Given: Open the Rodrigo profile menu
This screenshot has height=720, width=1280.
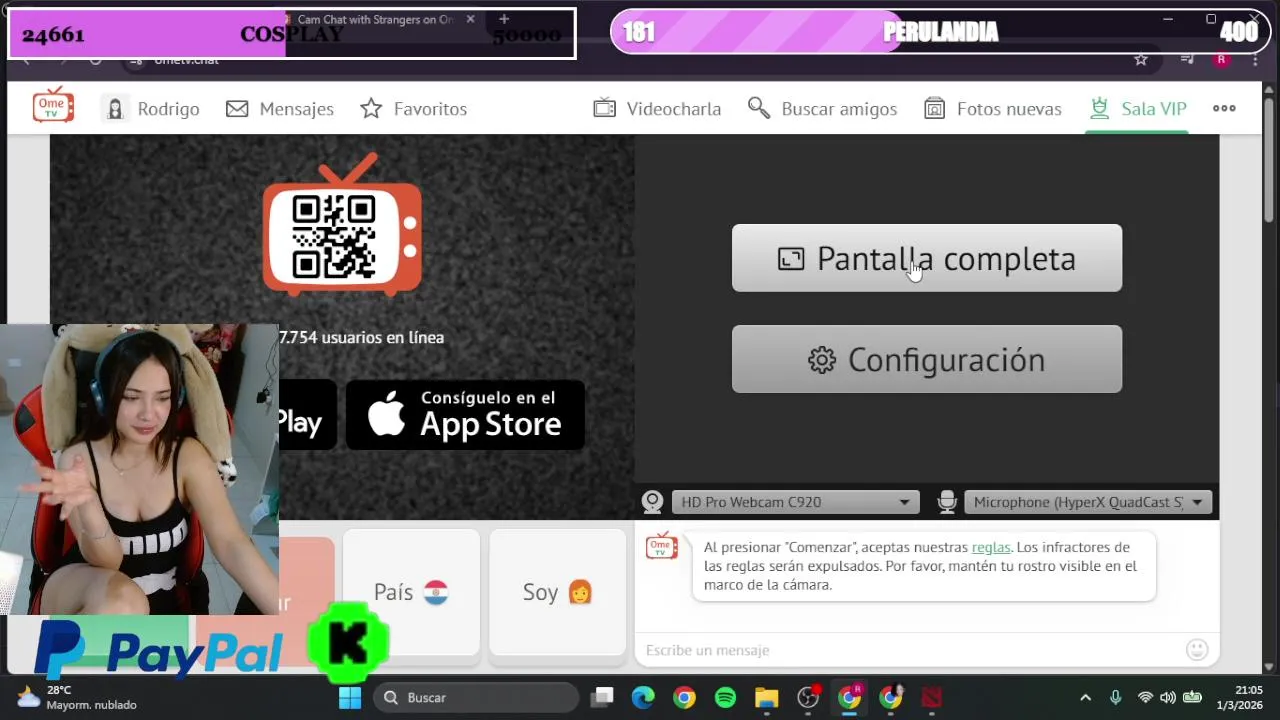Looking at the screenshot, I should [x=151, y=109].
